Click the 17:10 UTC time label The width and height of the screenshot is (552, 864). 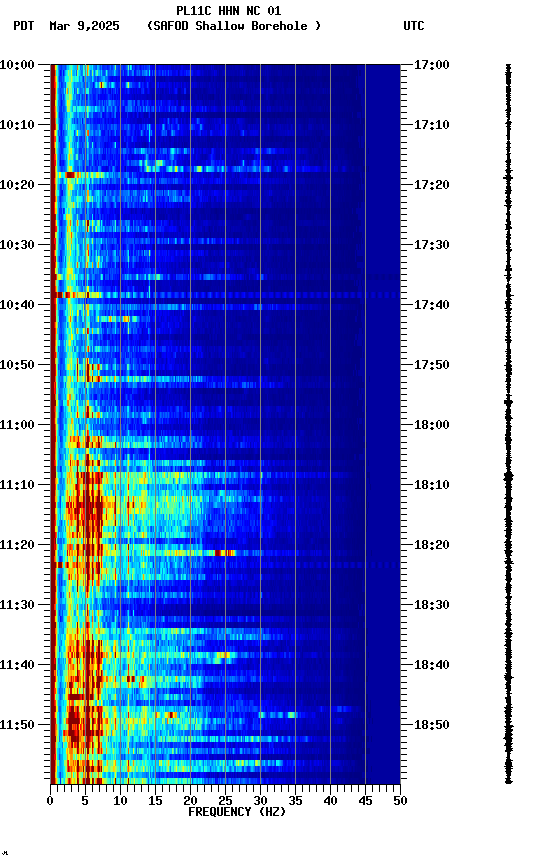pos(432,125)
